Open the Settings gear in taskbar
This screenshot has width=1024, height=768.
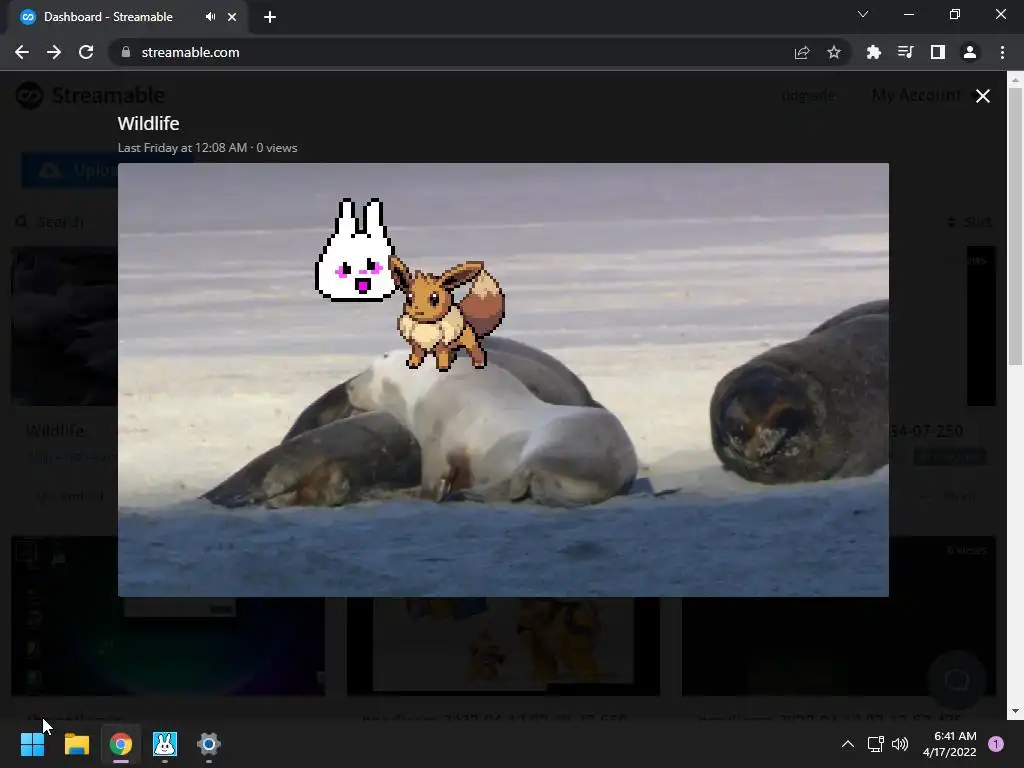tap(209, 744)
